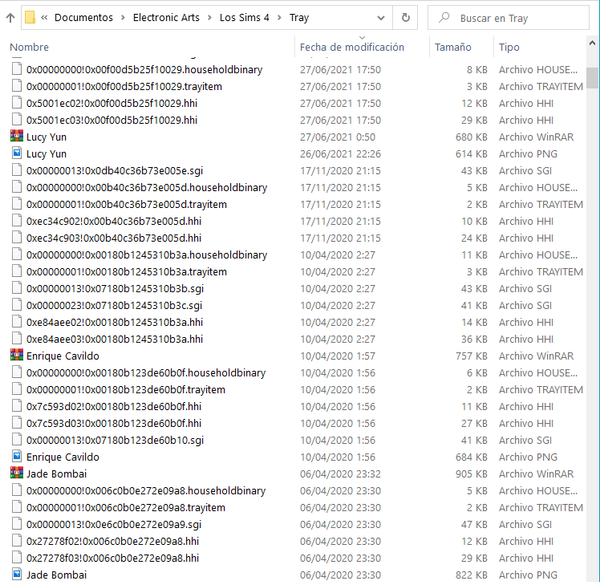Open the address bar history dropdown
The image size is (600, 582).
pos(381,18)
